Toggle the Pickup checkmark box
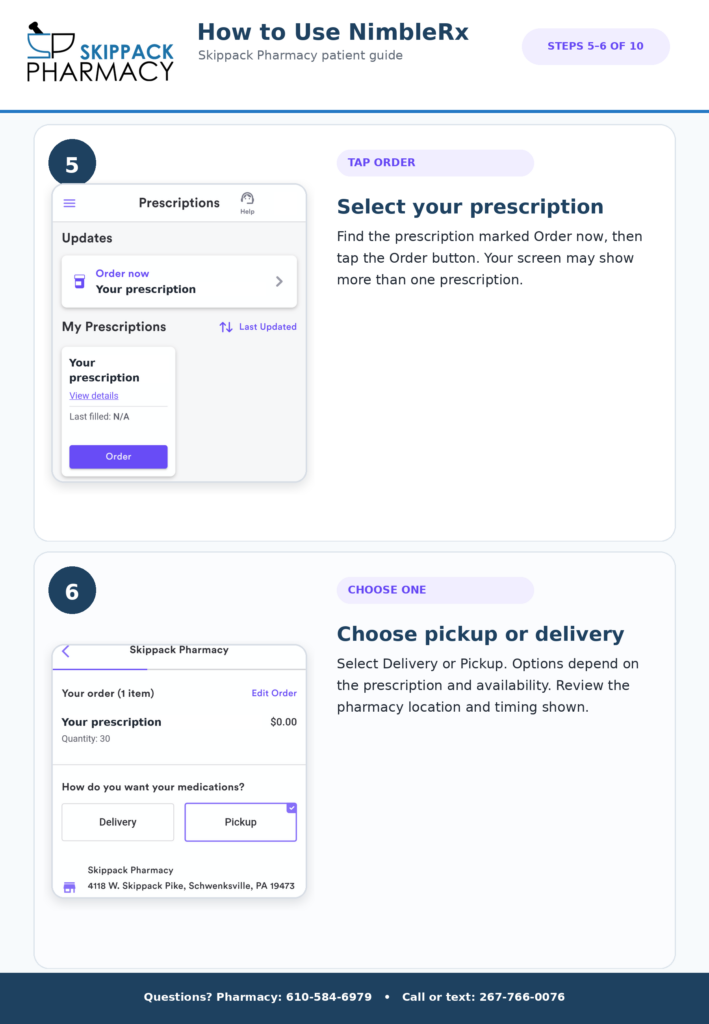 point(291,808)
